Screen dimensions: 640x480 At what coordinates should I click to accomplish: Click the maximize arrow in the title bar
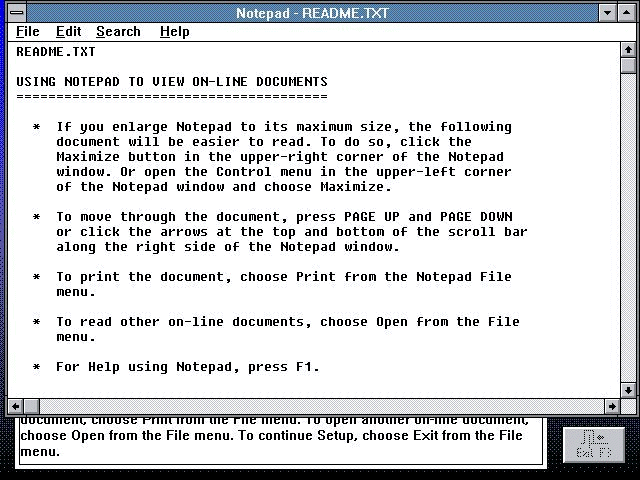click(627, 13)
